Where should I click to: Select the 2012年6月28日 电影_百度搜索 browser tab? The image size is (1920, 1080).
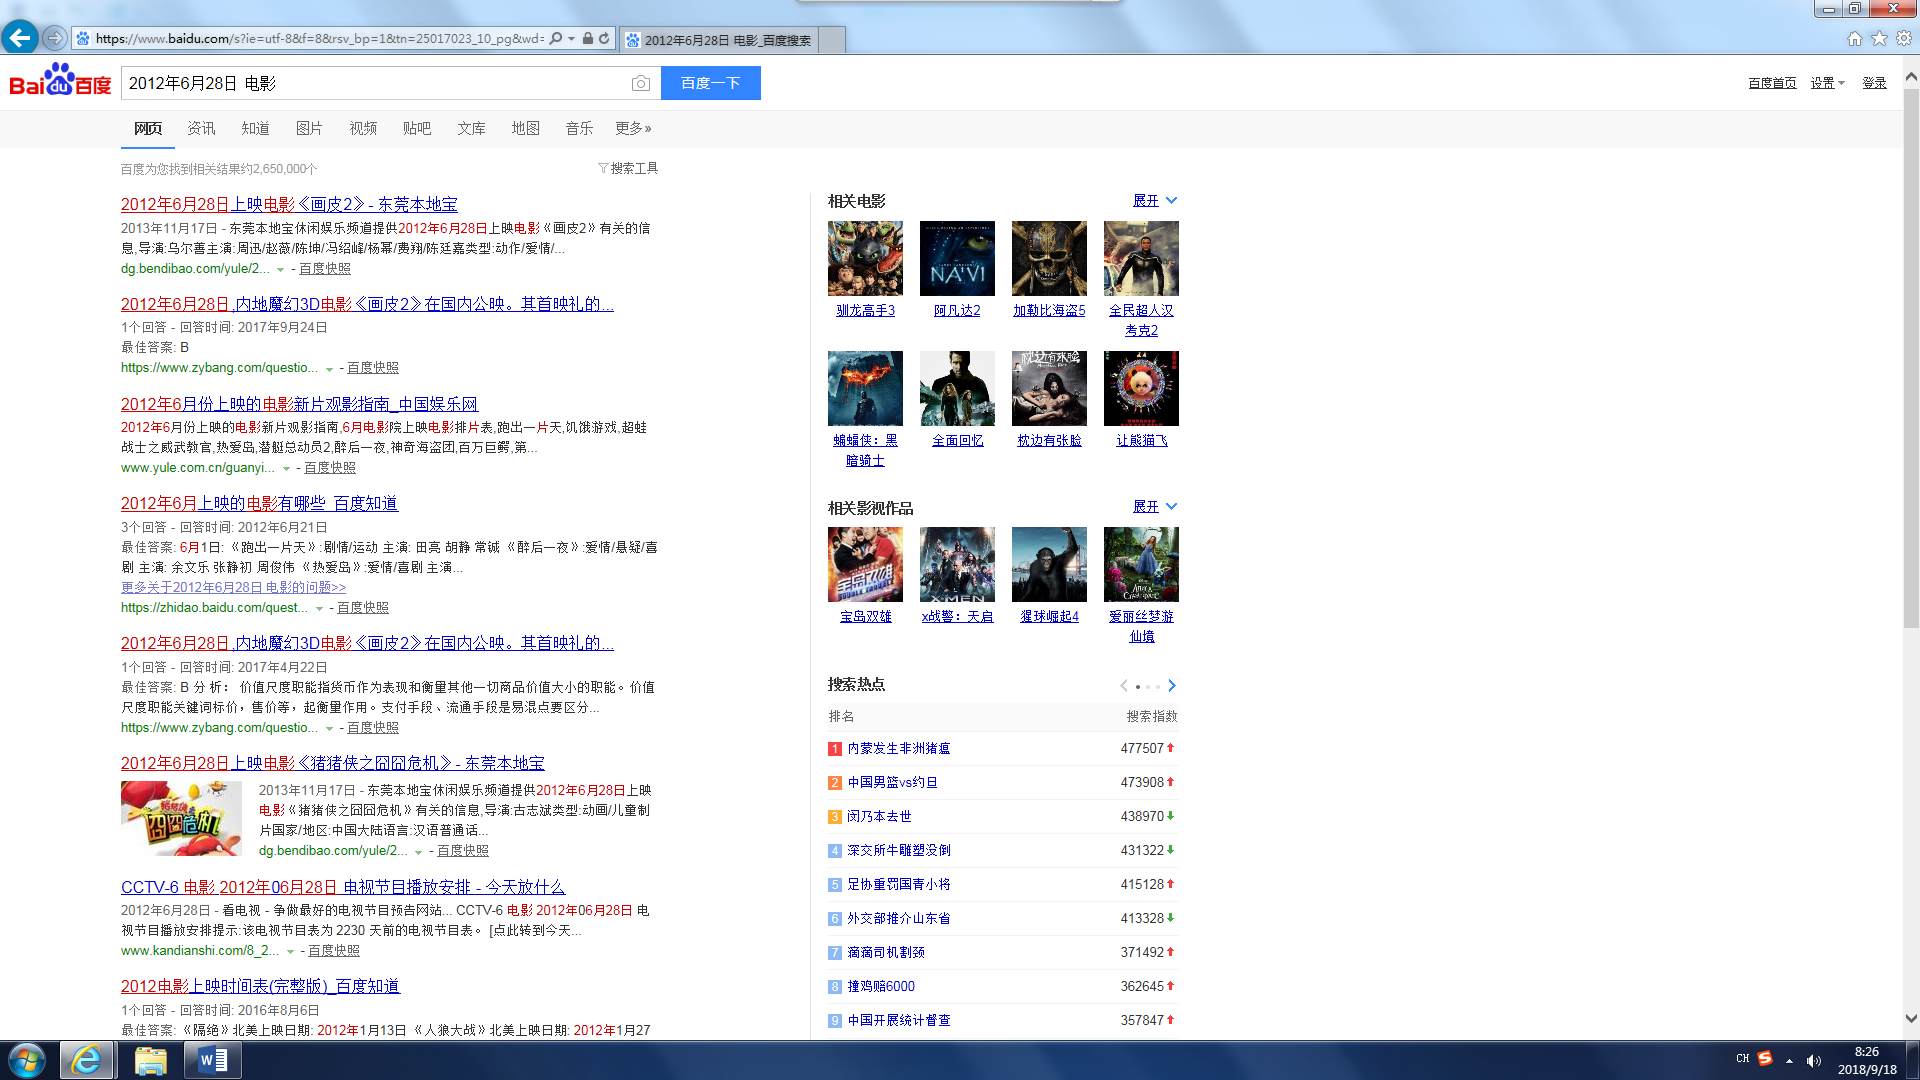click(720, 40)
